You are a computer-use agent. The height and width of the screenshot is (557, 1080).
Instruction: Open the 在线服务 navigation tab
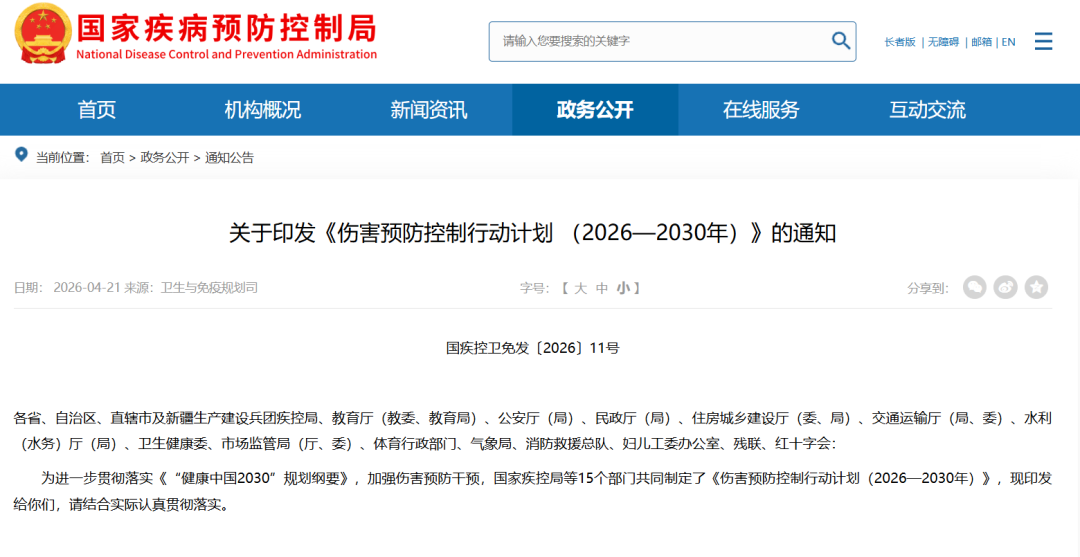point(761,109)
